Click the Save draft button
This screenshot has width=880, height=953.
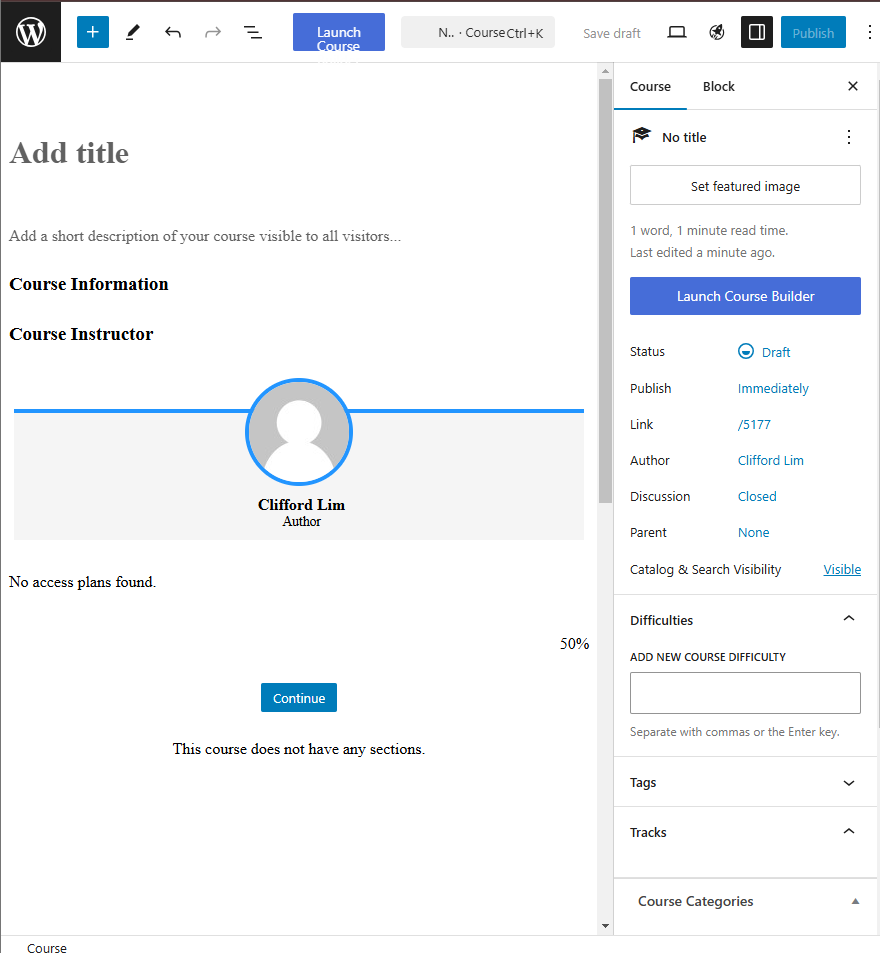click(x=611, y=33)
